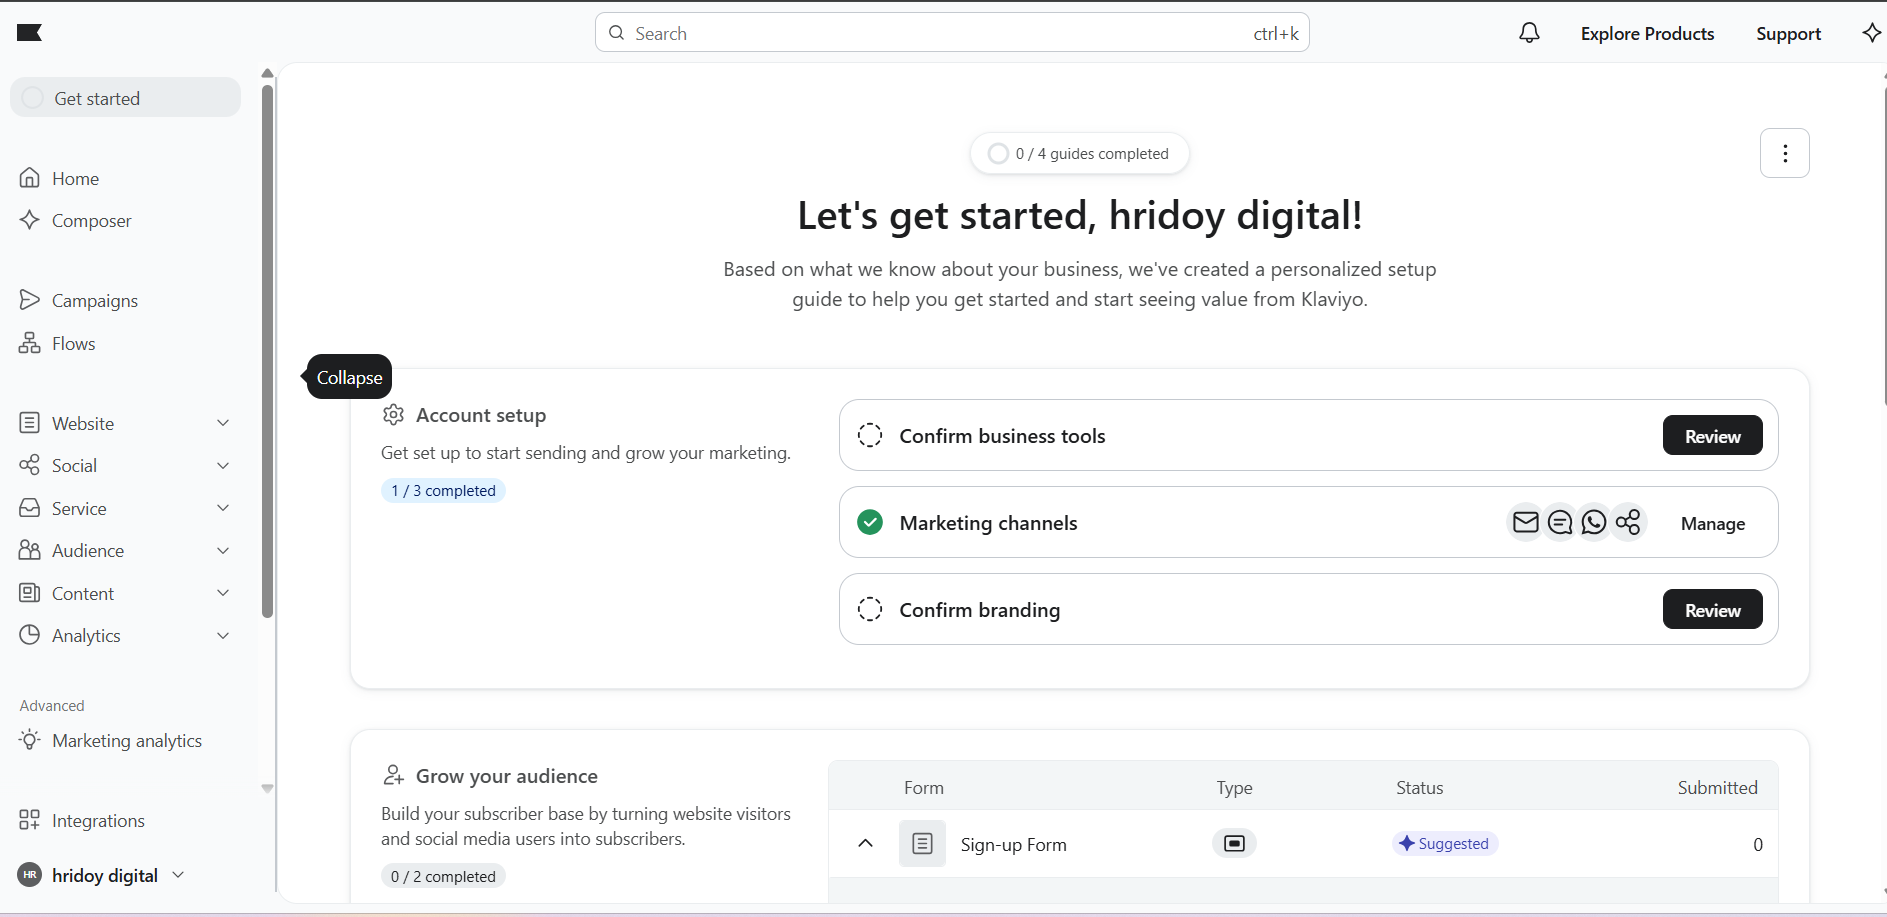
Task: Click the popup type icon for Sign-up Form
Action: pyautogui.click(x=1234, y=843)
